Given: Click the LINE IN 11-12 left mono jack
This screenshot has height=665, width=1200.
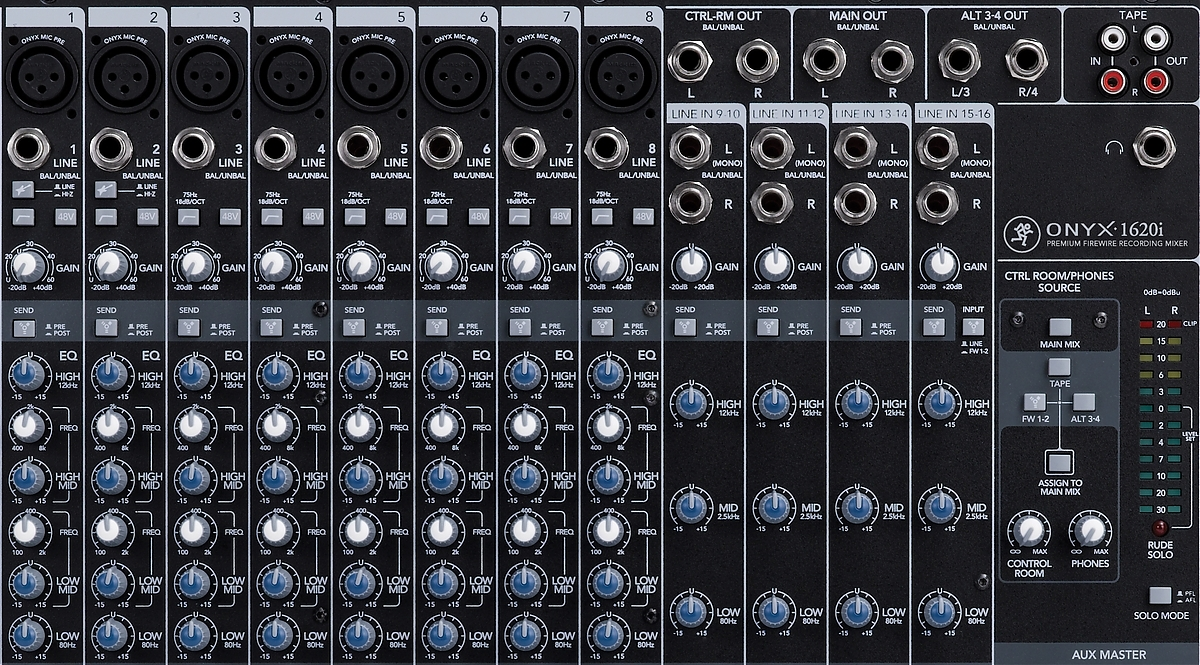Looking at the screenshot, I should 771,150.
